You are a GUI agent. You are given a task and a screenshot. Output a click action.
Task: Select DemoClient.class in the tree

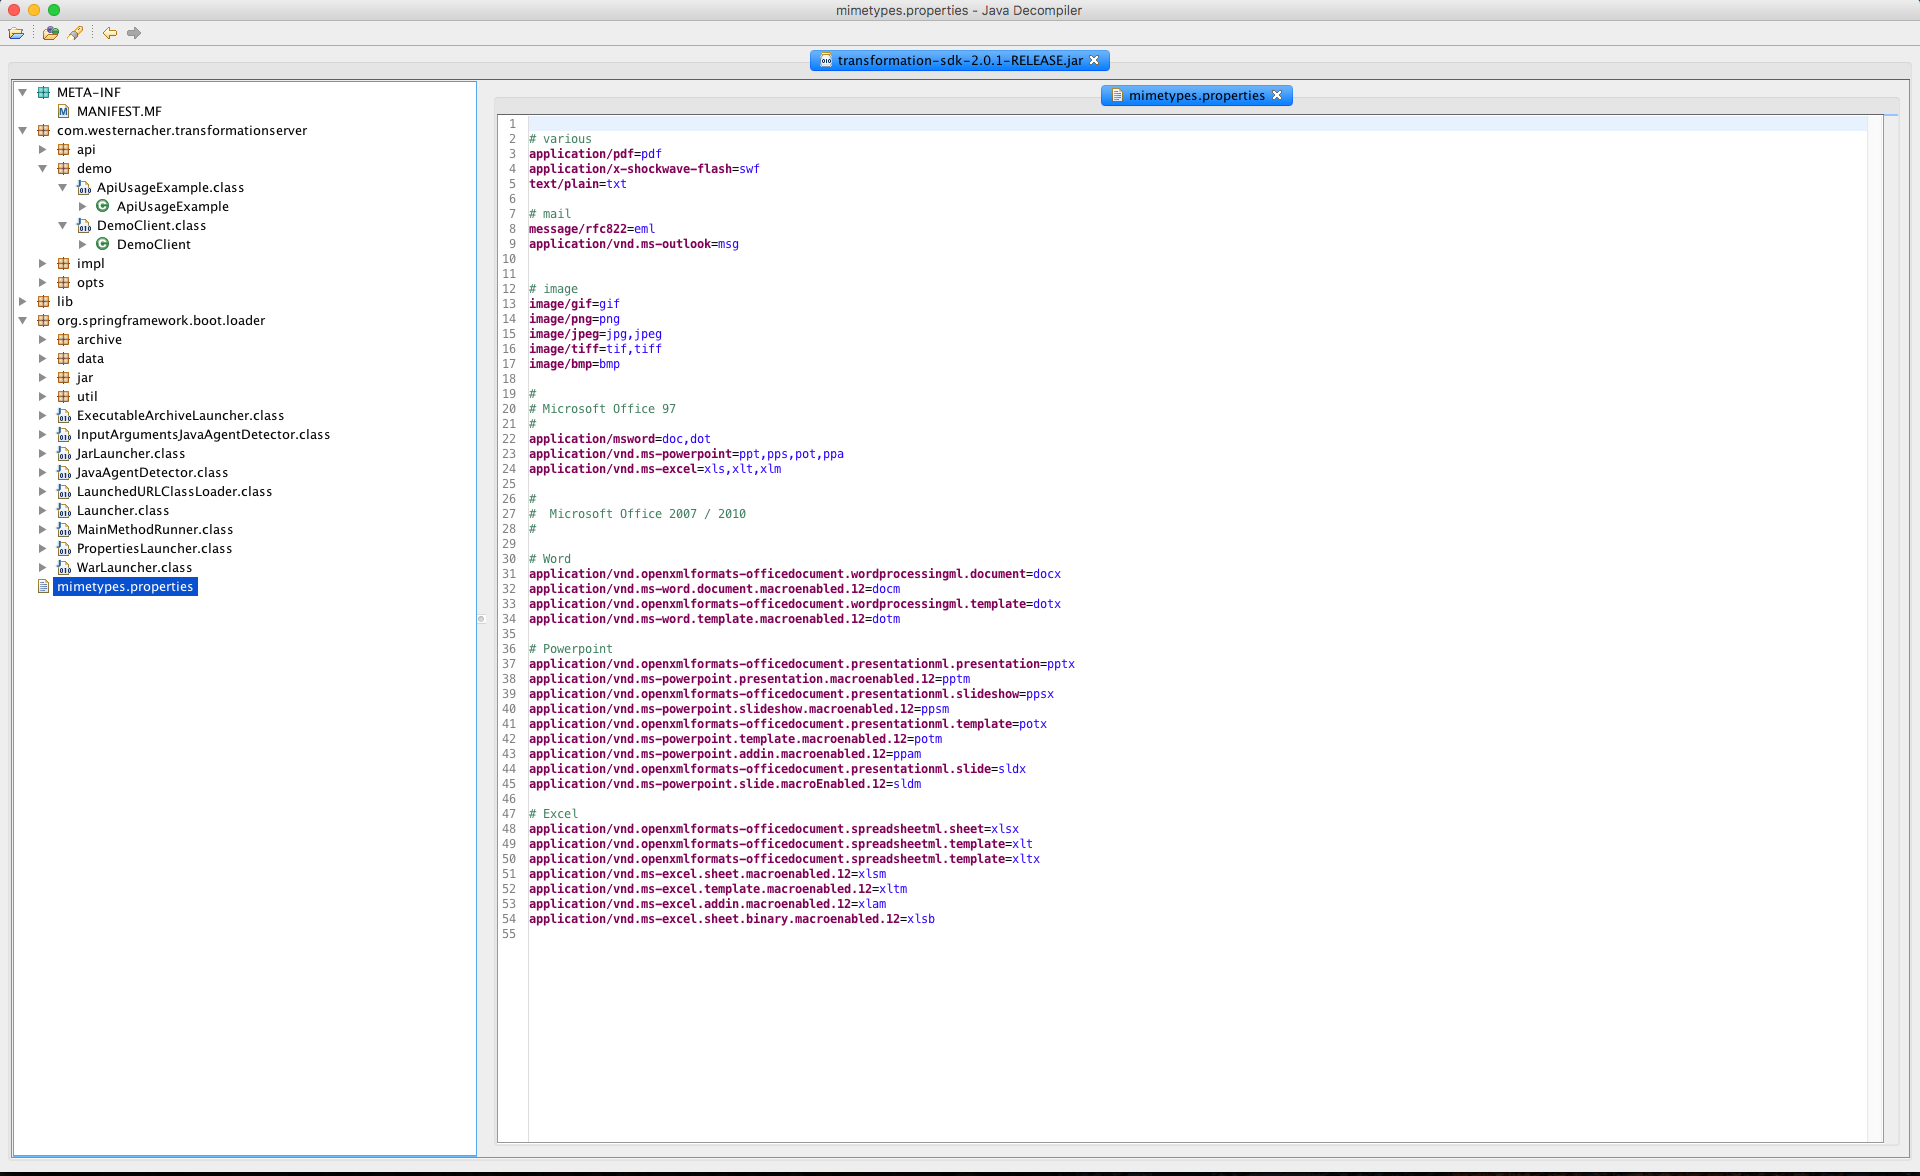tap(151, 225)
